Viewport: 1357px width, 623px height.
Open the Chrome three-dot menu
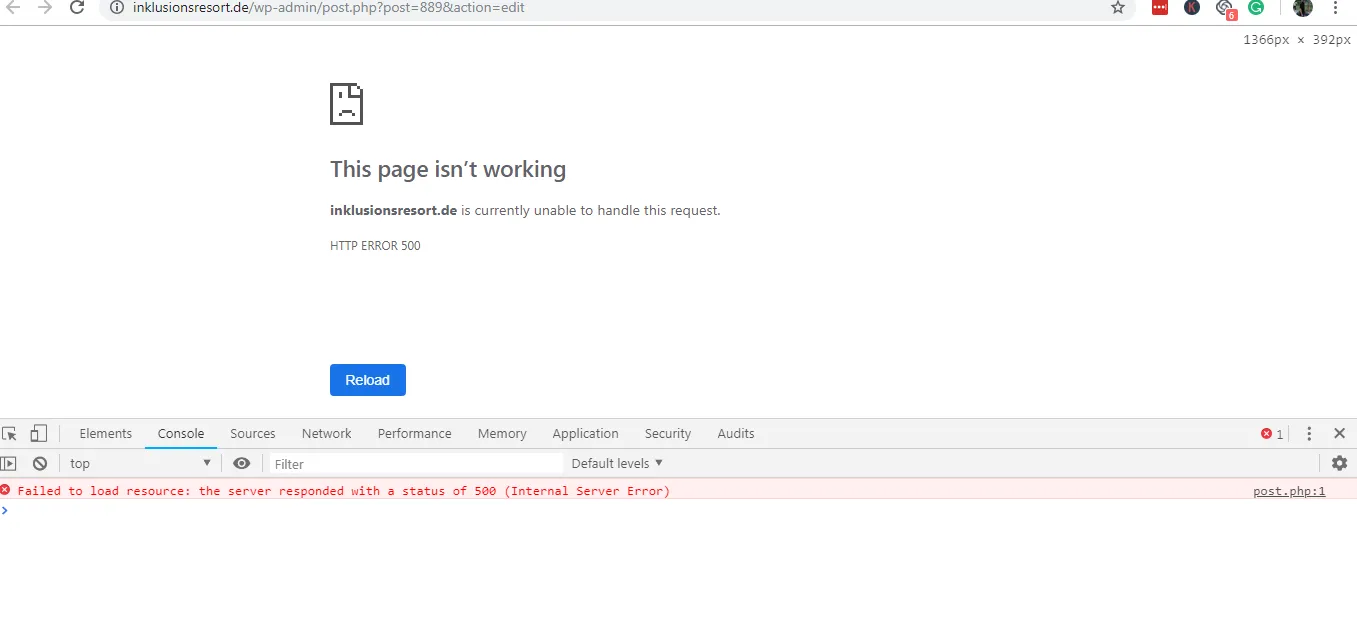tap(1336, 8)
